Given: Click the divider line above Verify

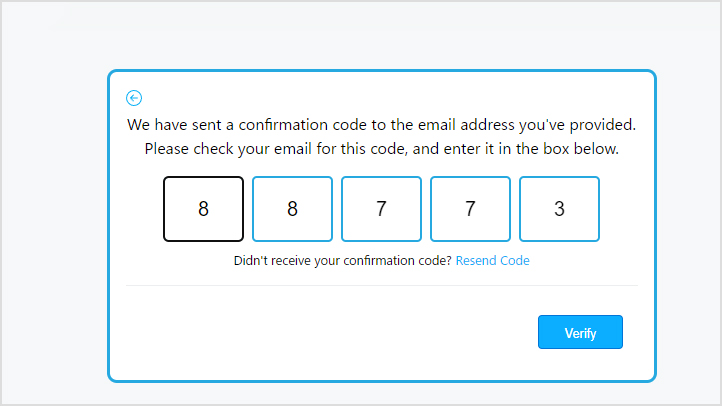Looking at the screenshot, I should pyautogui.click(x=381, y=285).
